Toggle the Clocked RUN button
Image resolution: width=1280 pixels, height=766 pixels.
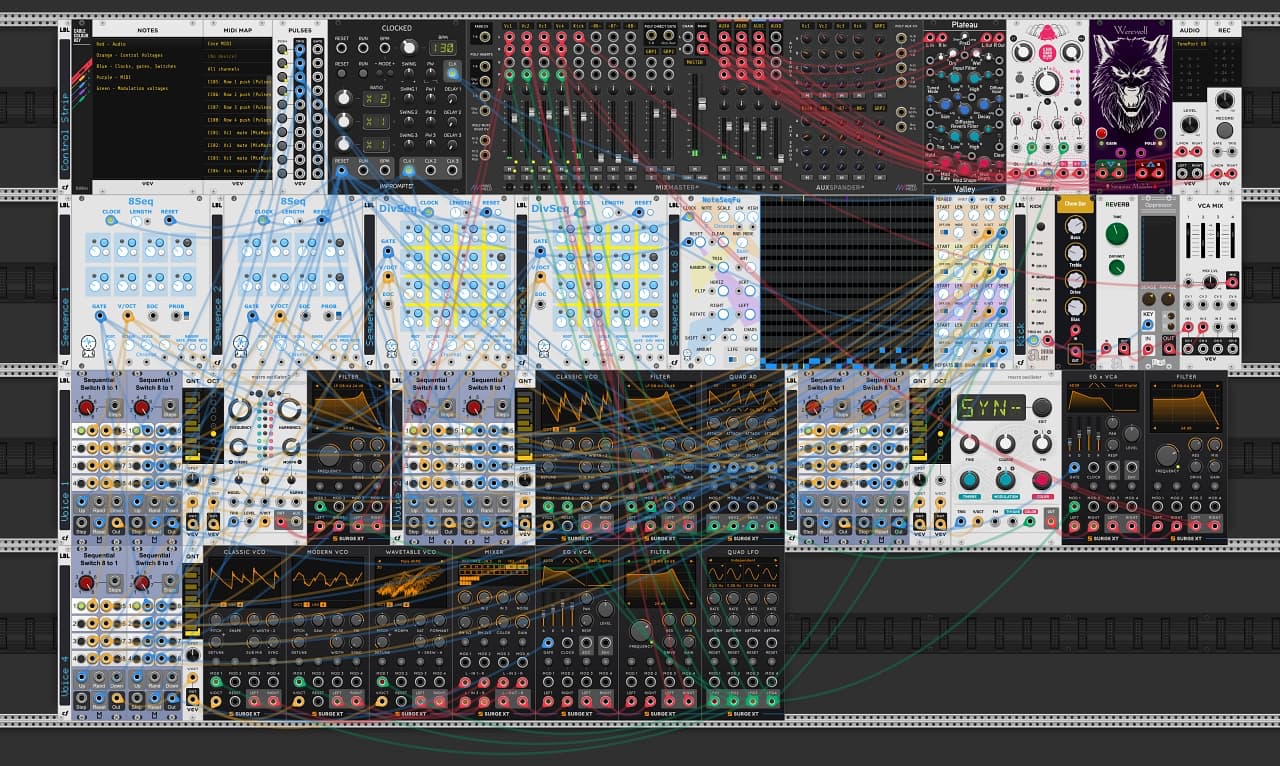tap(363, 73)
